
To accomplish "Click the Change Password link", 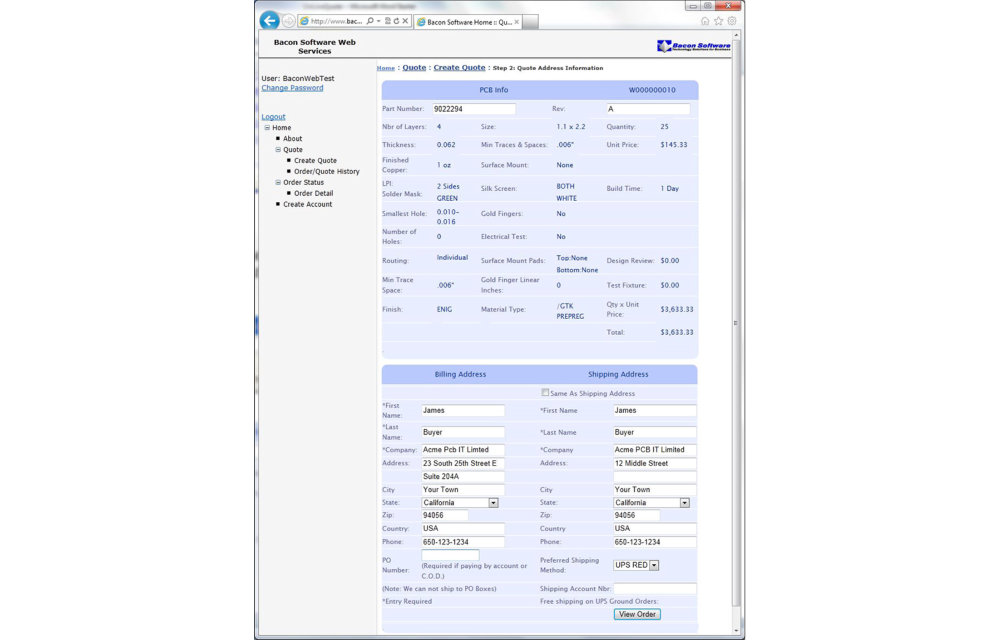I will coord(292,88).
